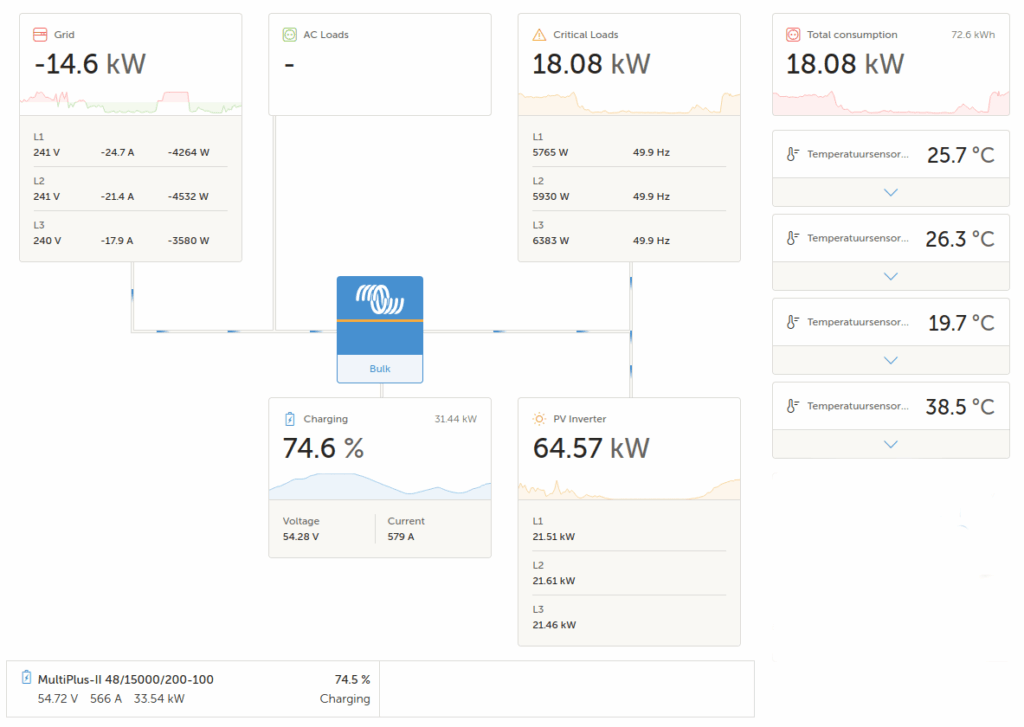The height and width of the screenshot is (727, 1024).
Task: Click the Grid power history graph
Action: (x=130, y=101)
